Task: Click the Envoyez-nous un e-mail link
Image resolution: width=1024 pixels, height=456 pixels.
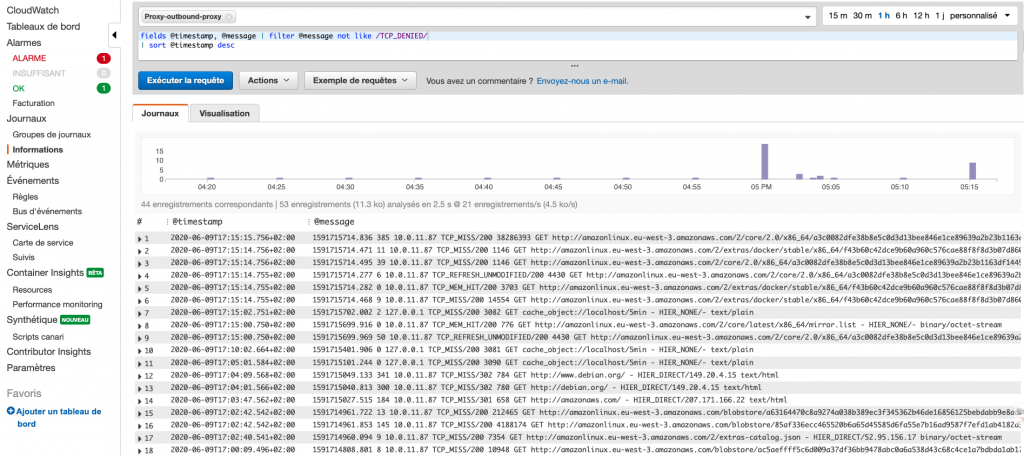Action: coord(582,80)
